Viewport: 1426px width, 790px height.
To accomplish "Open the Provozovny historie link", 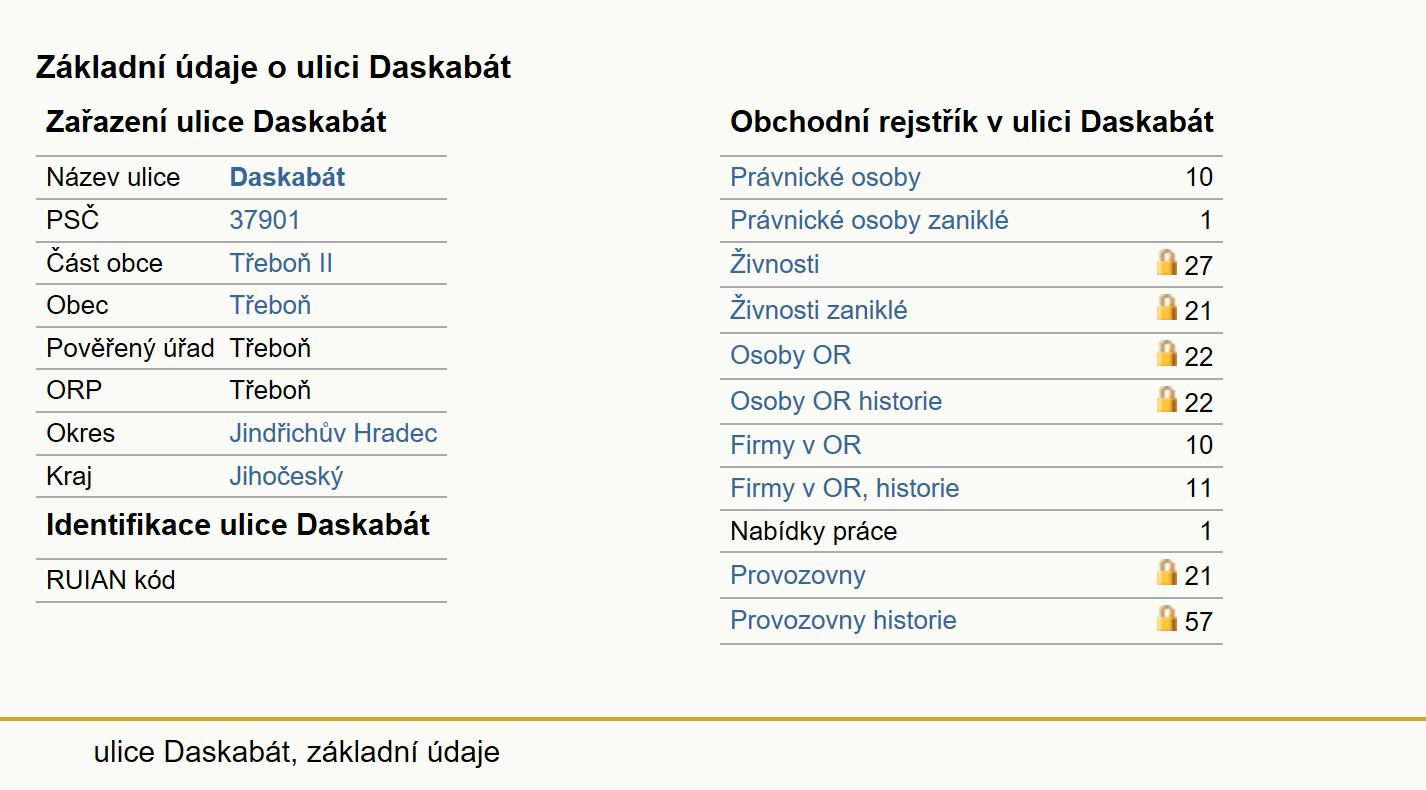I will click(x=843, y=620).
